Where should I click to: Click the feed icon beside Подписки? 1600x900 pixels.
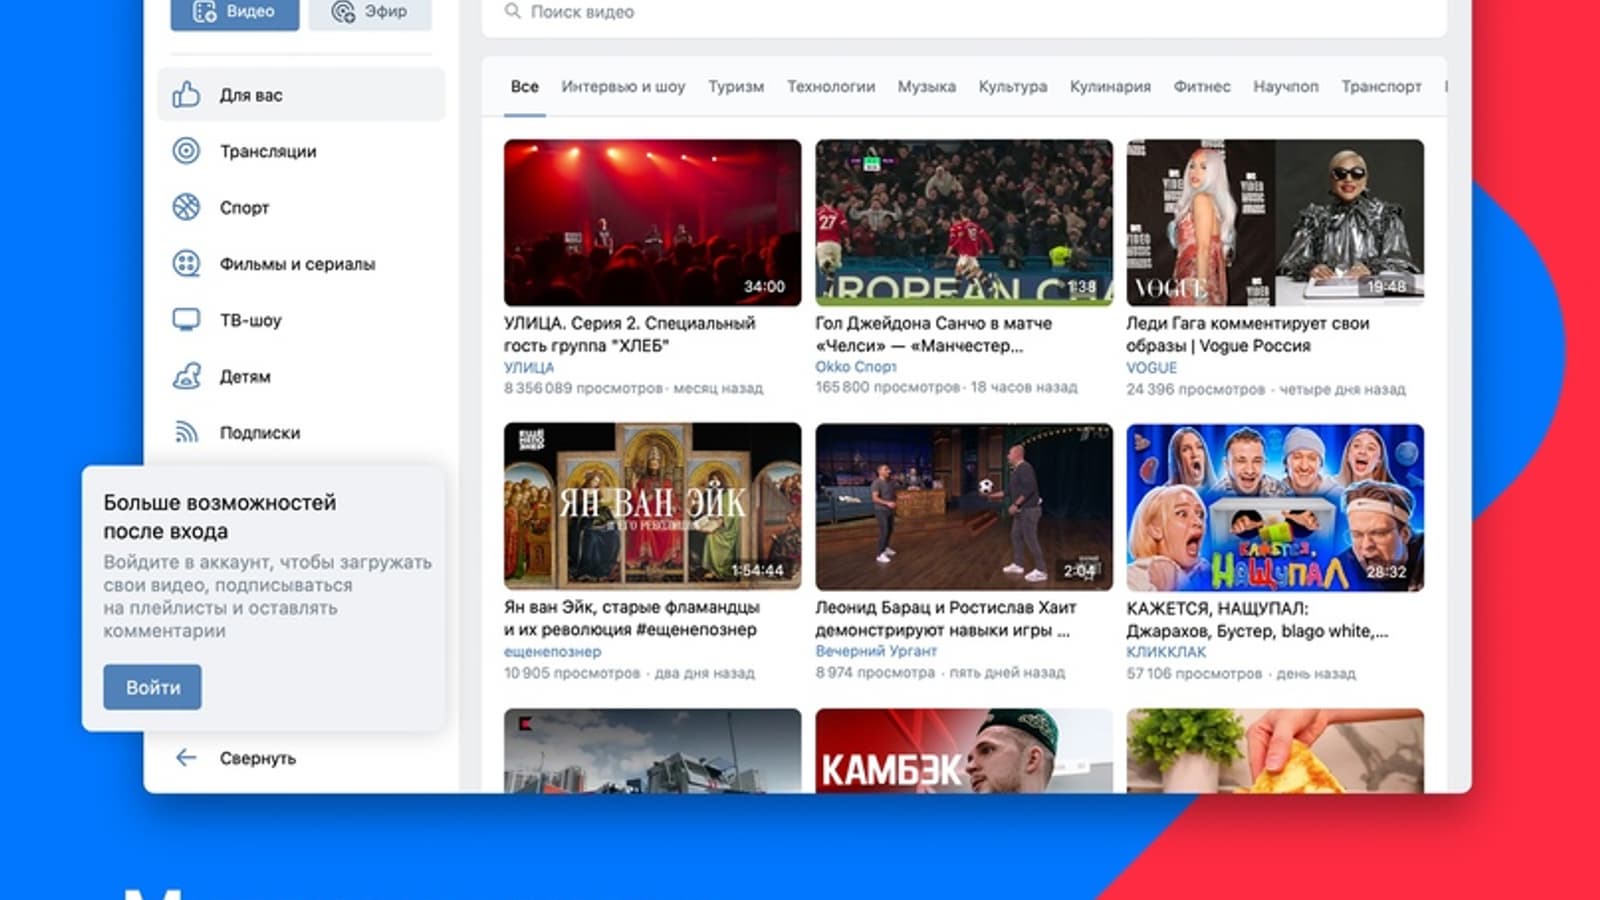pyautogui.click(x=186, y=432)
